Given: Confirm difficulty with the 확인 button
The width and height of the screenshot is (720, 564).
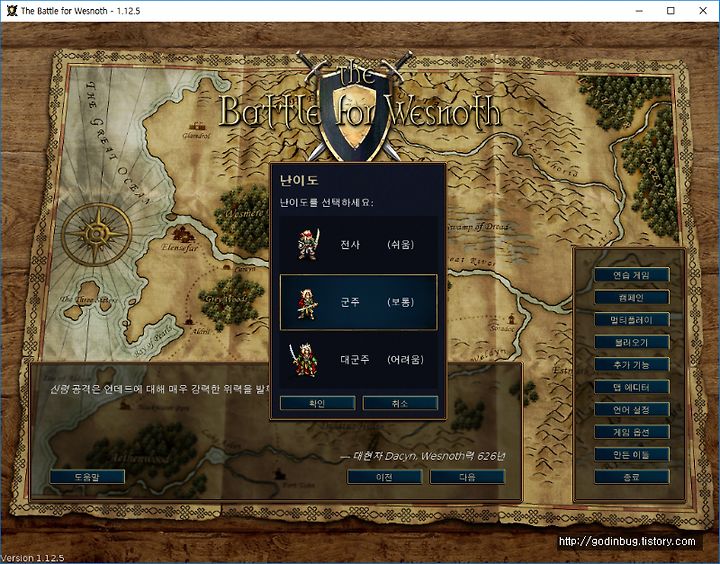Looking at the screenshot, I should click(317, 403).
